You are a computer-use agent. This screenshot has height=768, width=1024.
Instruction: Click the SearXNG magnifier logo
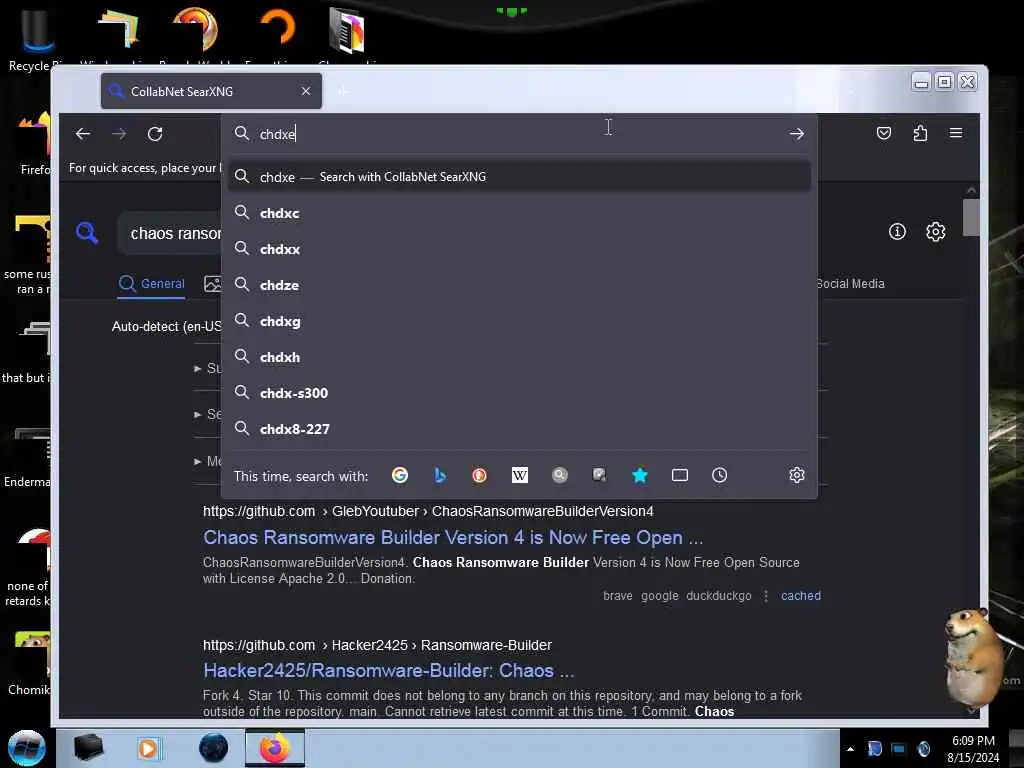87,232
